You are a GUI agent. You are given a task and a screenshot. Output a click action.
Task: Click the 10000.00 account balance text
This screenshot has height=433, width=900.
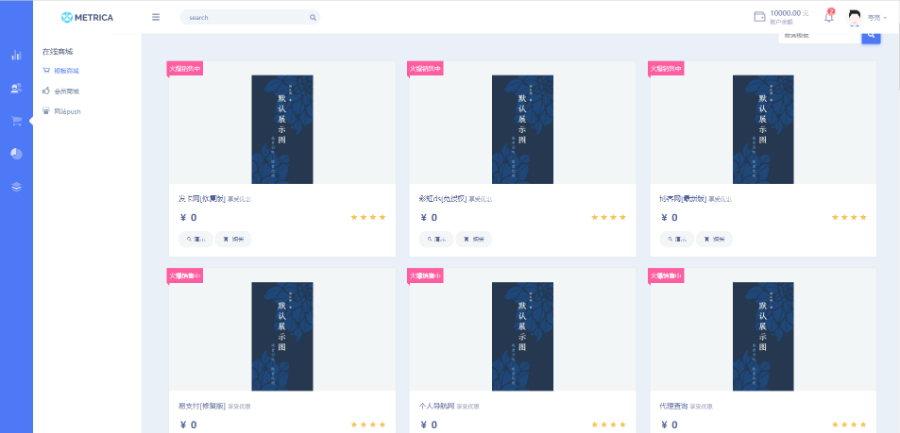(785, 13)
